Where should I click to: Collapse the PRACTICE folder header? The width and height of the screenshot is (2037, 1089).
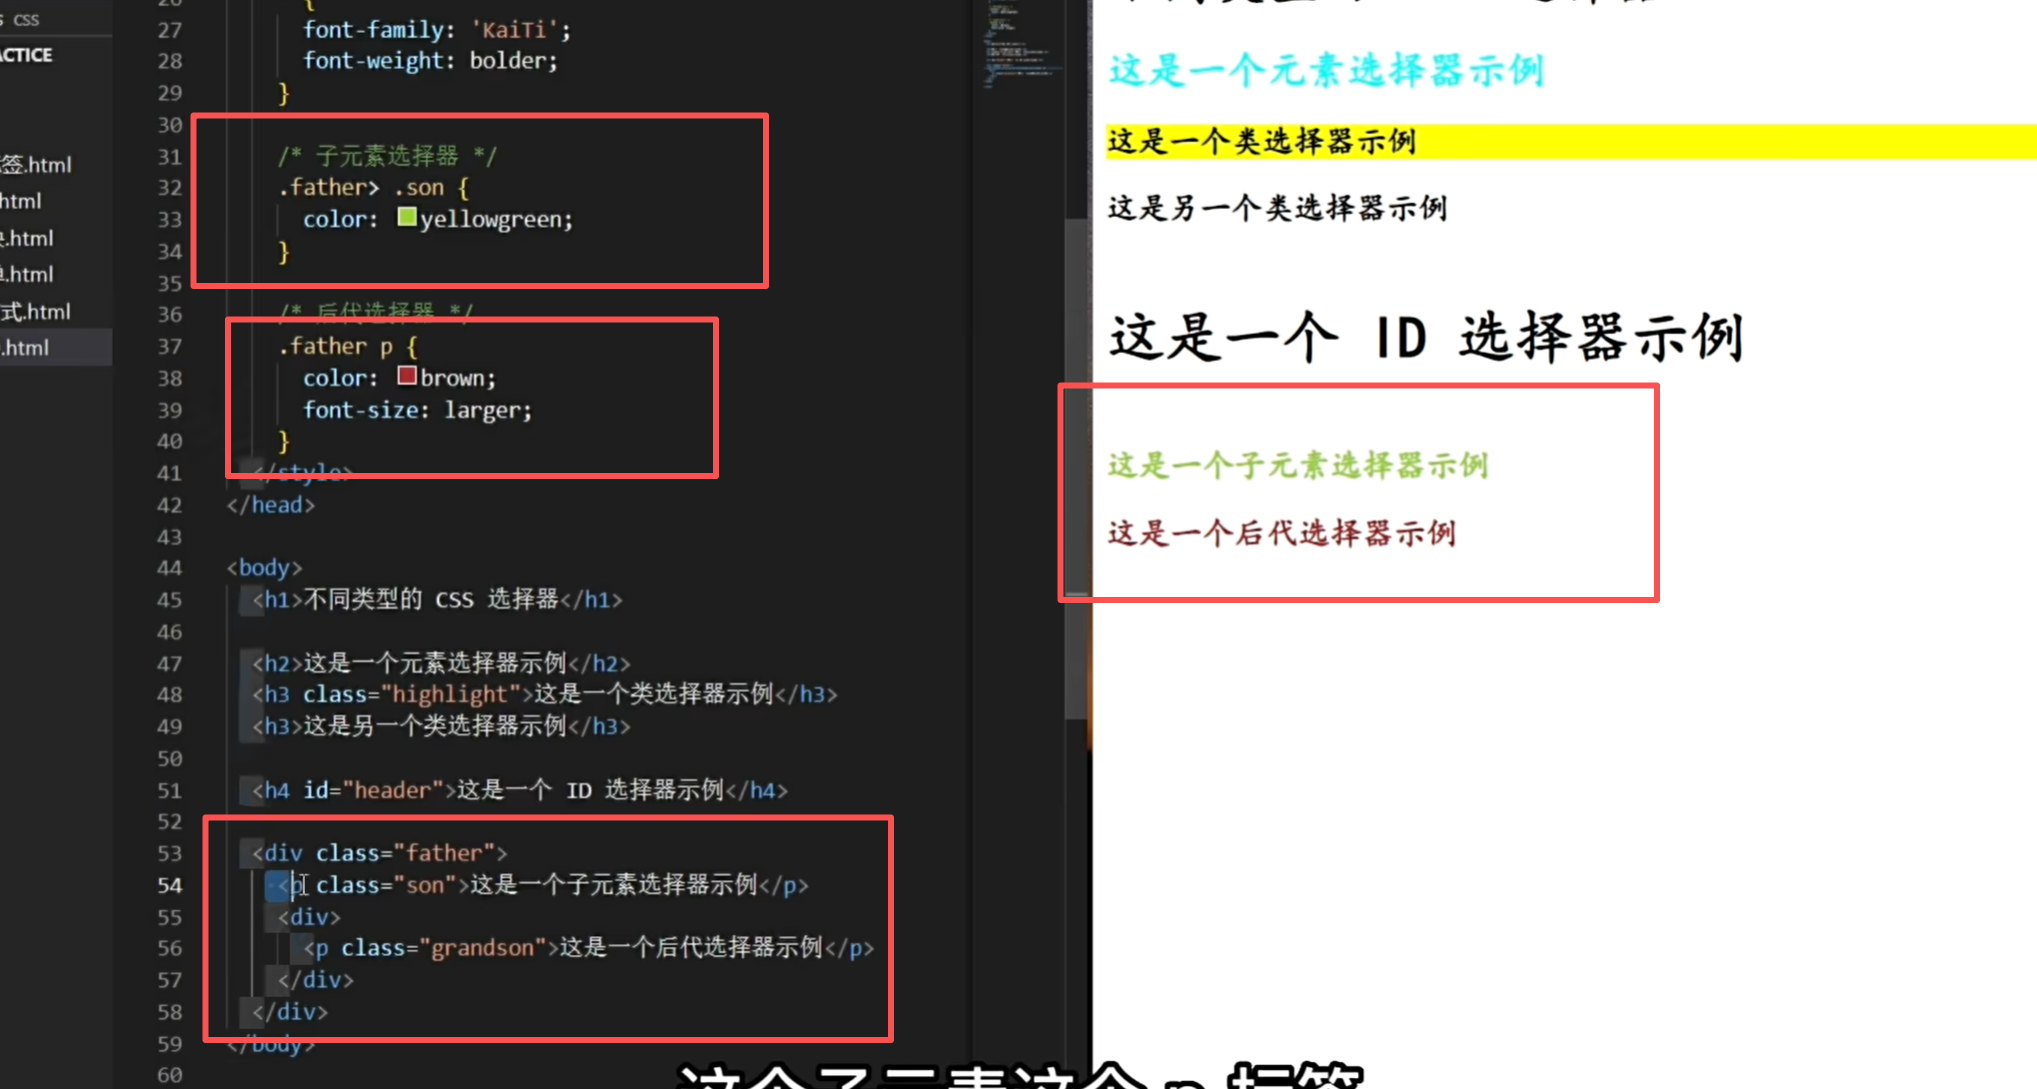[x=28, y=55]
